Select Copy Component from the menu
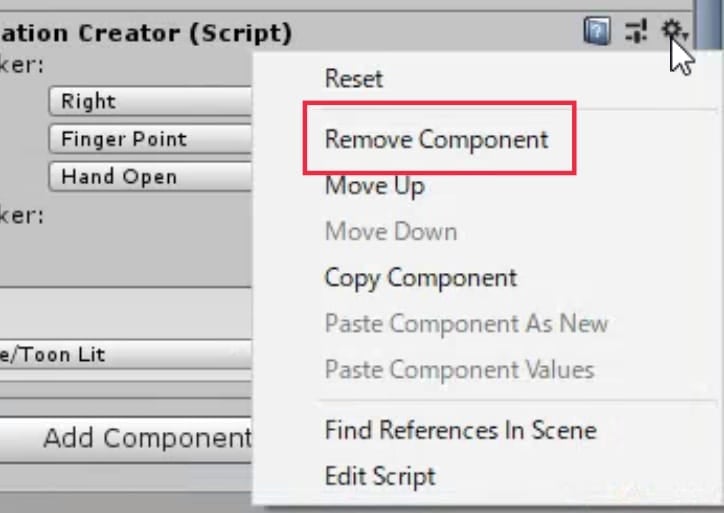Image resolution: width=724 pixels, height=513 pixels. [x=421, y=278]
